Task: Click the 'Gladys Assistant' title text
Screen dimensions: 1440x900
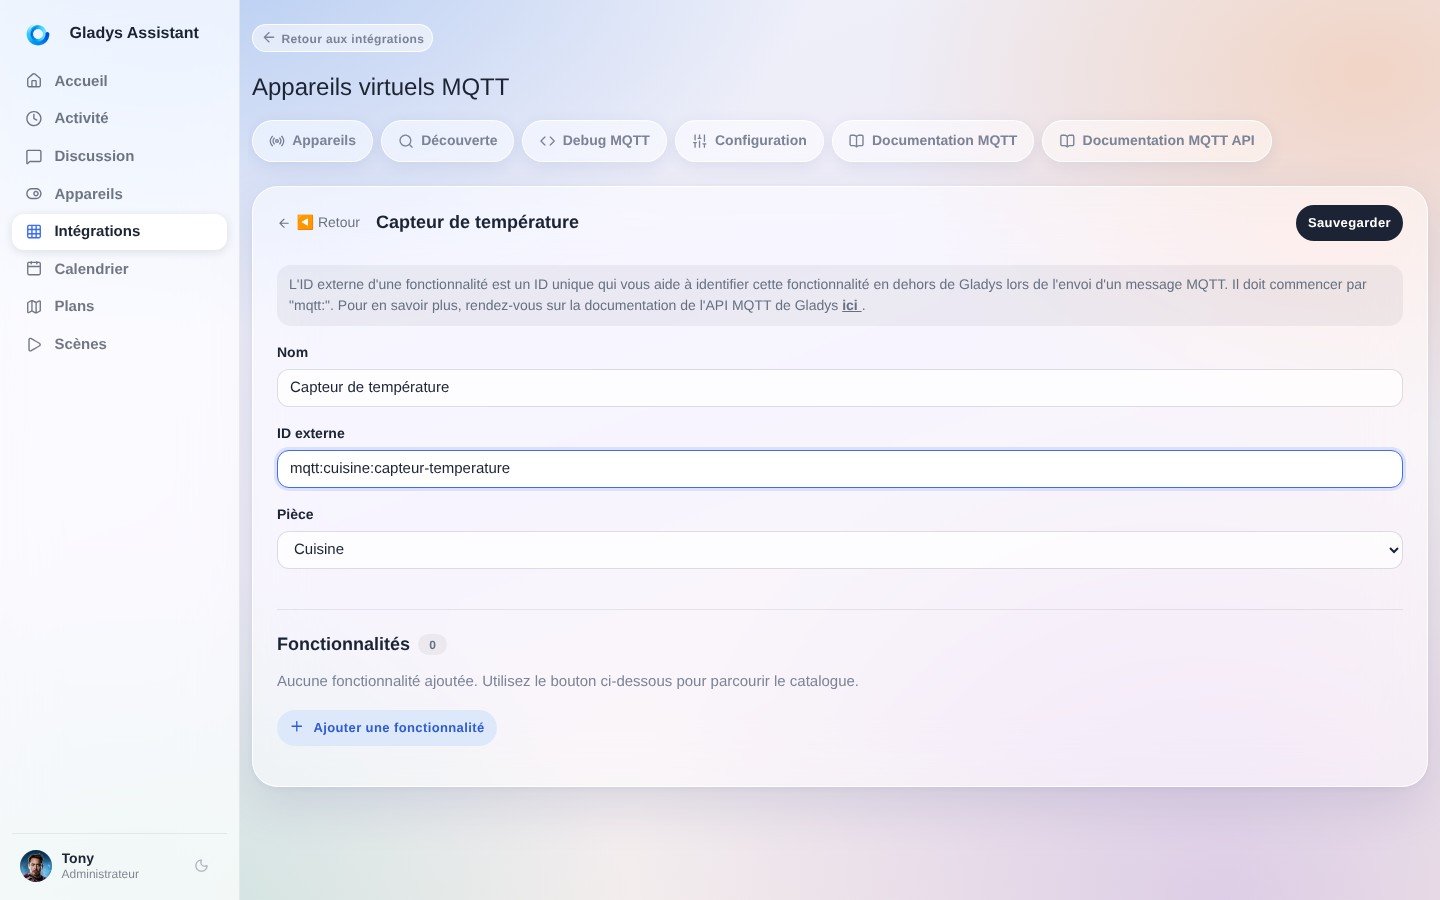Action: pos(134,33)
